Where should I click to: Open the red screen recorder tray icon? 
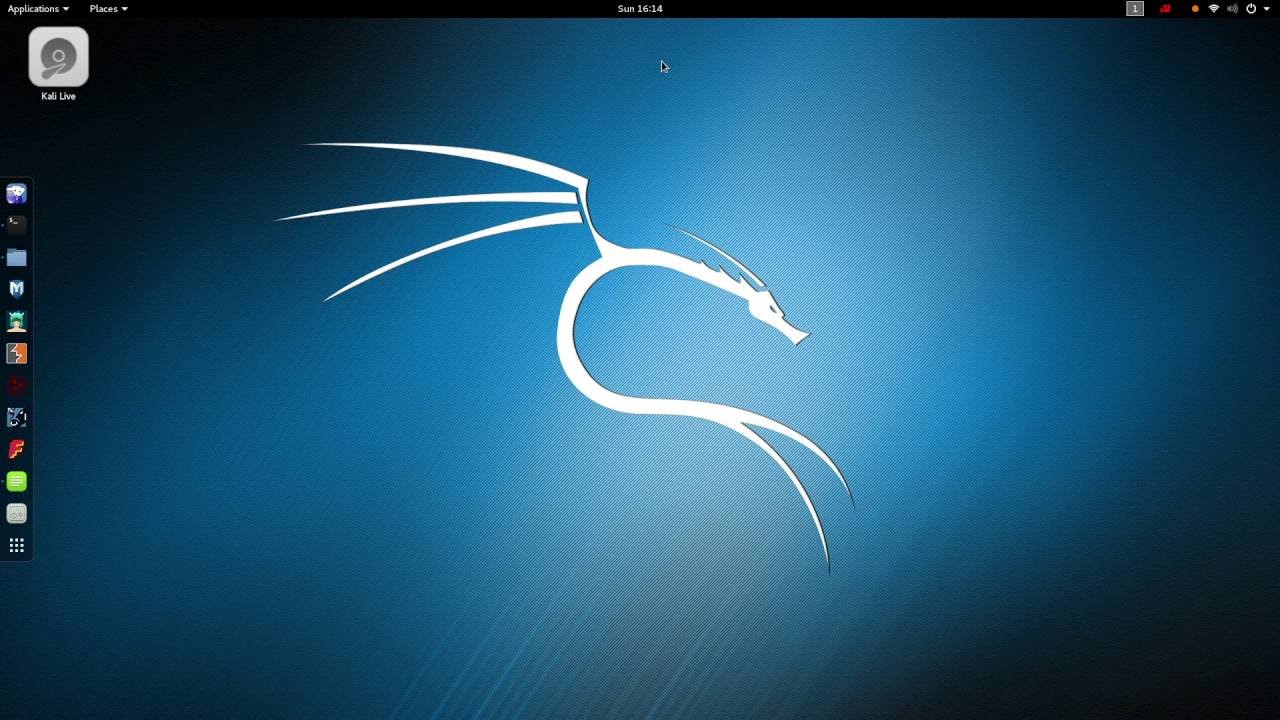(1165, 8)
